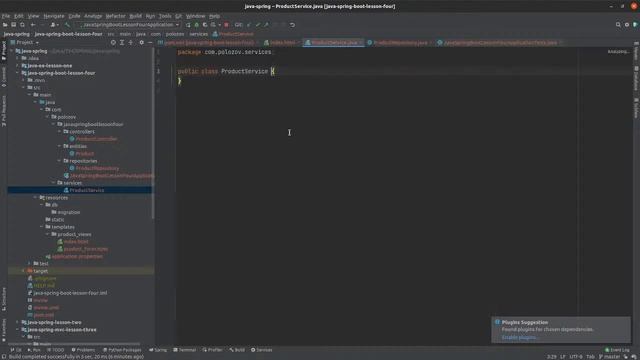Click the Run with Coverage icon
The width and height of the screenshot is (640, 360).
point(205,25)
